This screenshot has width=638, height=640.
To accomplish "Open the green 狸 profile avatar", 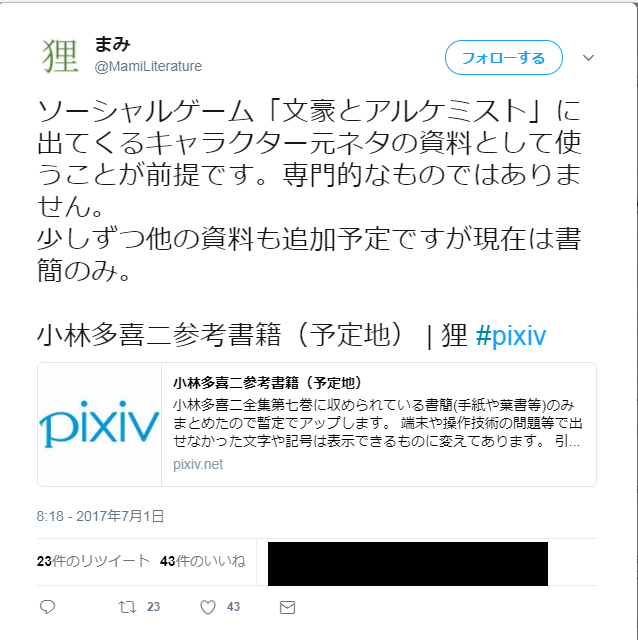I will point(60,56).
